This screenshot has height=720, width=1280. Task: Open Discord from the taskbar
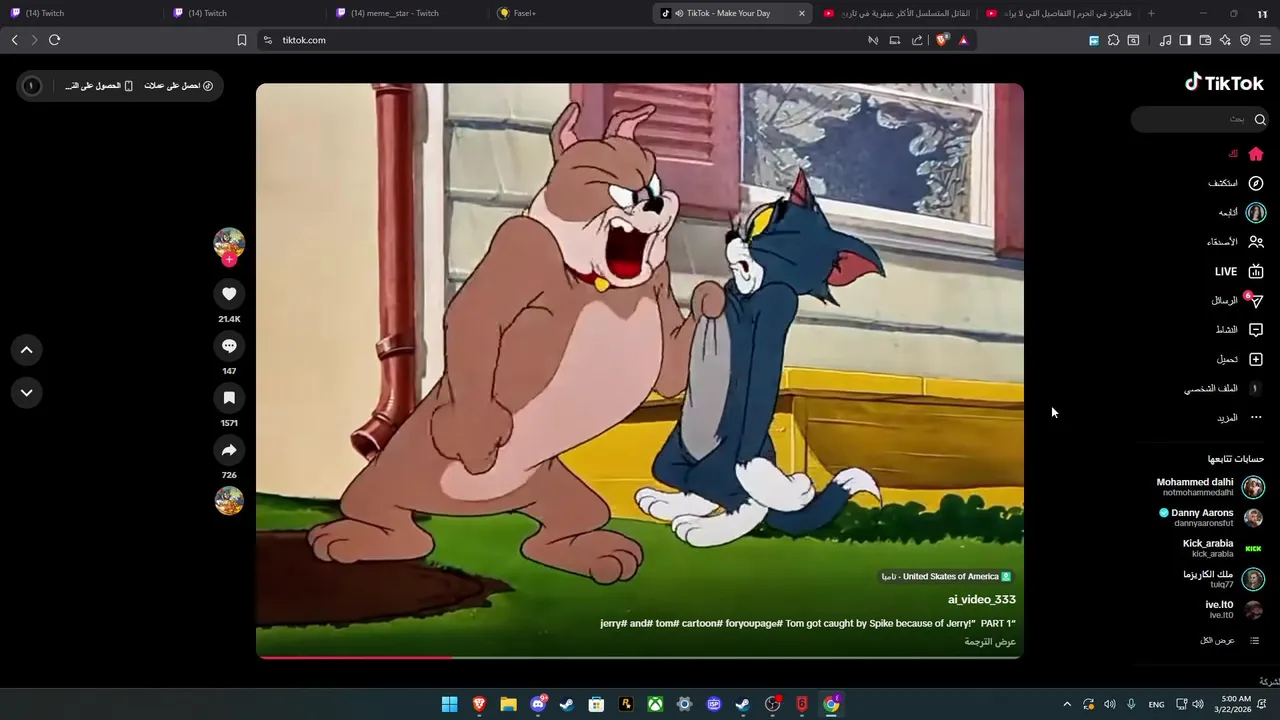pyautogui.click(x=538, y=704)
